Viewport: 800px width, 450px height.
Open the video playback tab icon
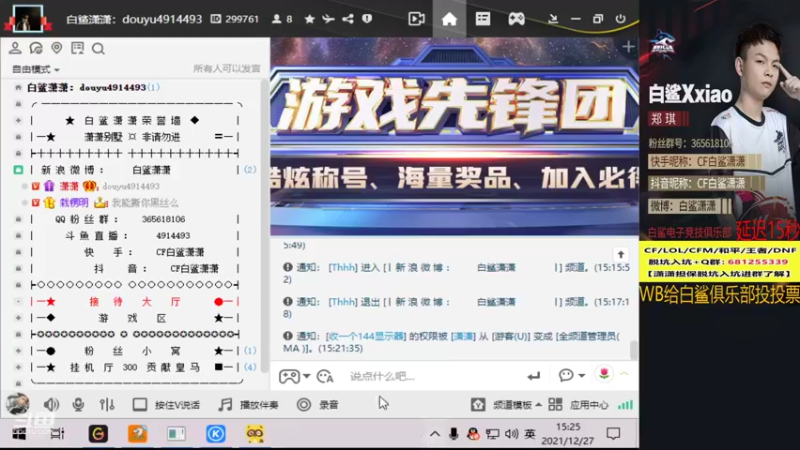tap(416, 19)
